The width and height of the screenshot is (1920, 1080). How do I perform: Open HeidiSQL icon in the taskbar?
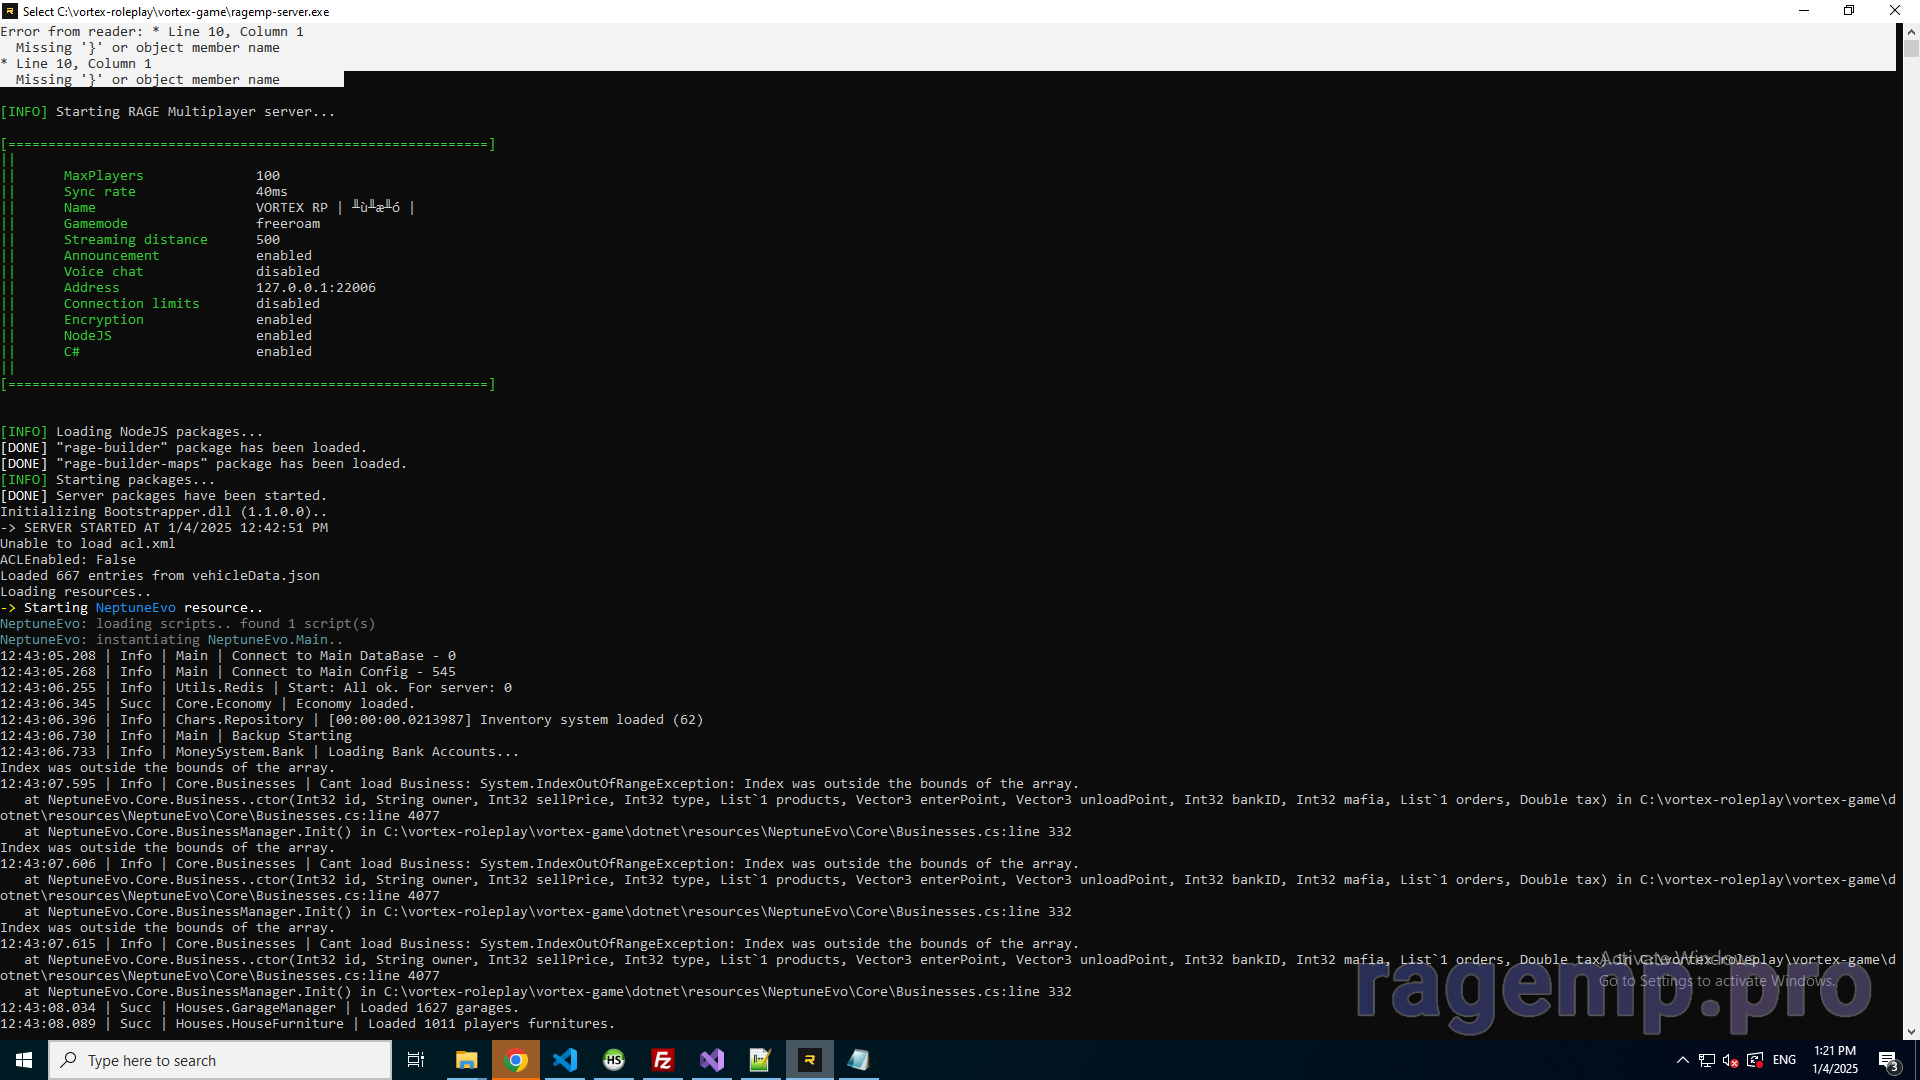614,1060
